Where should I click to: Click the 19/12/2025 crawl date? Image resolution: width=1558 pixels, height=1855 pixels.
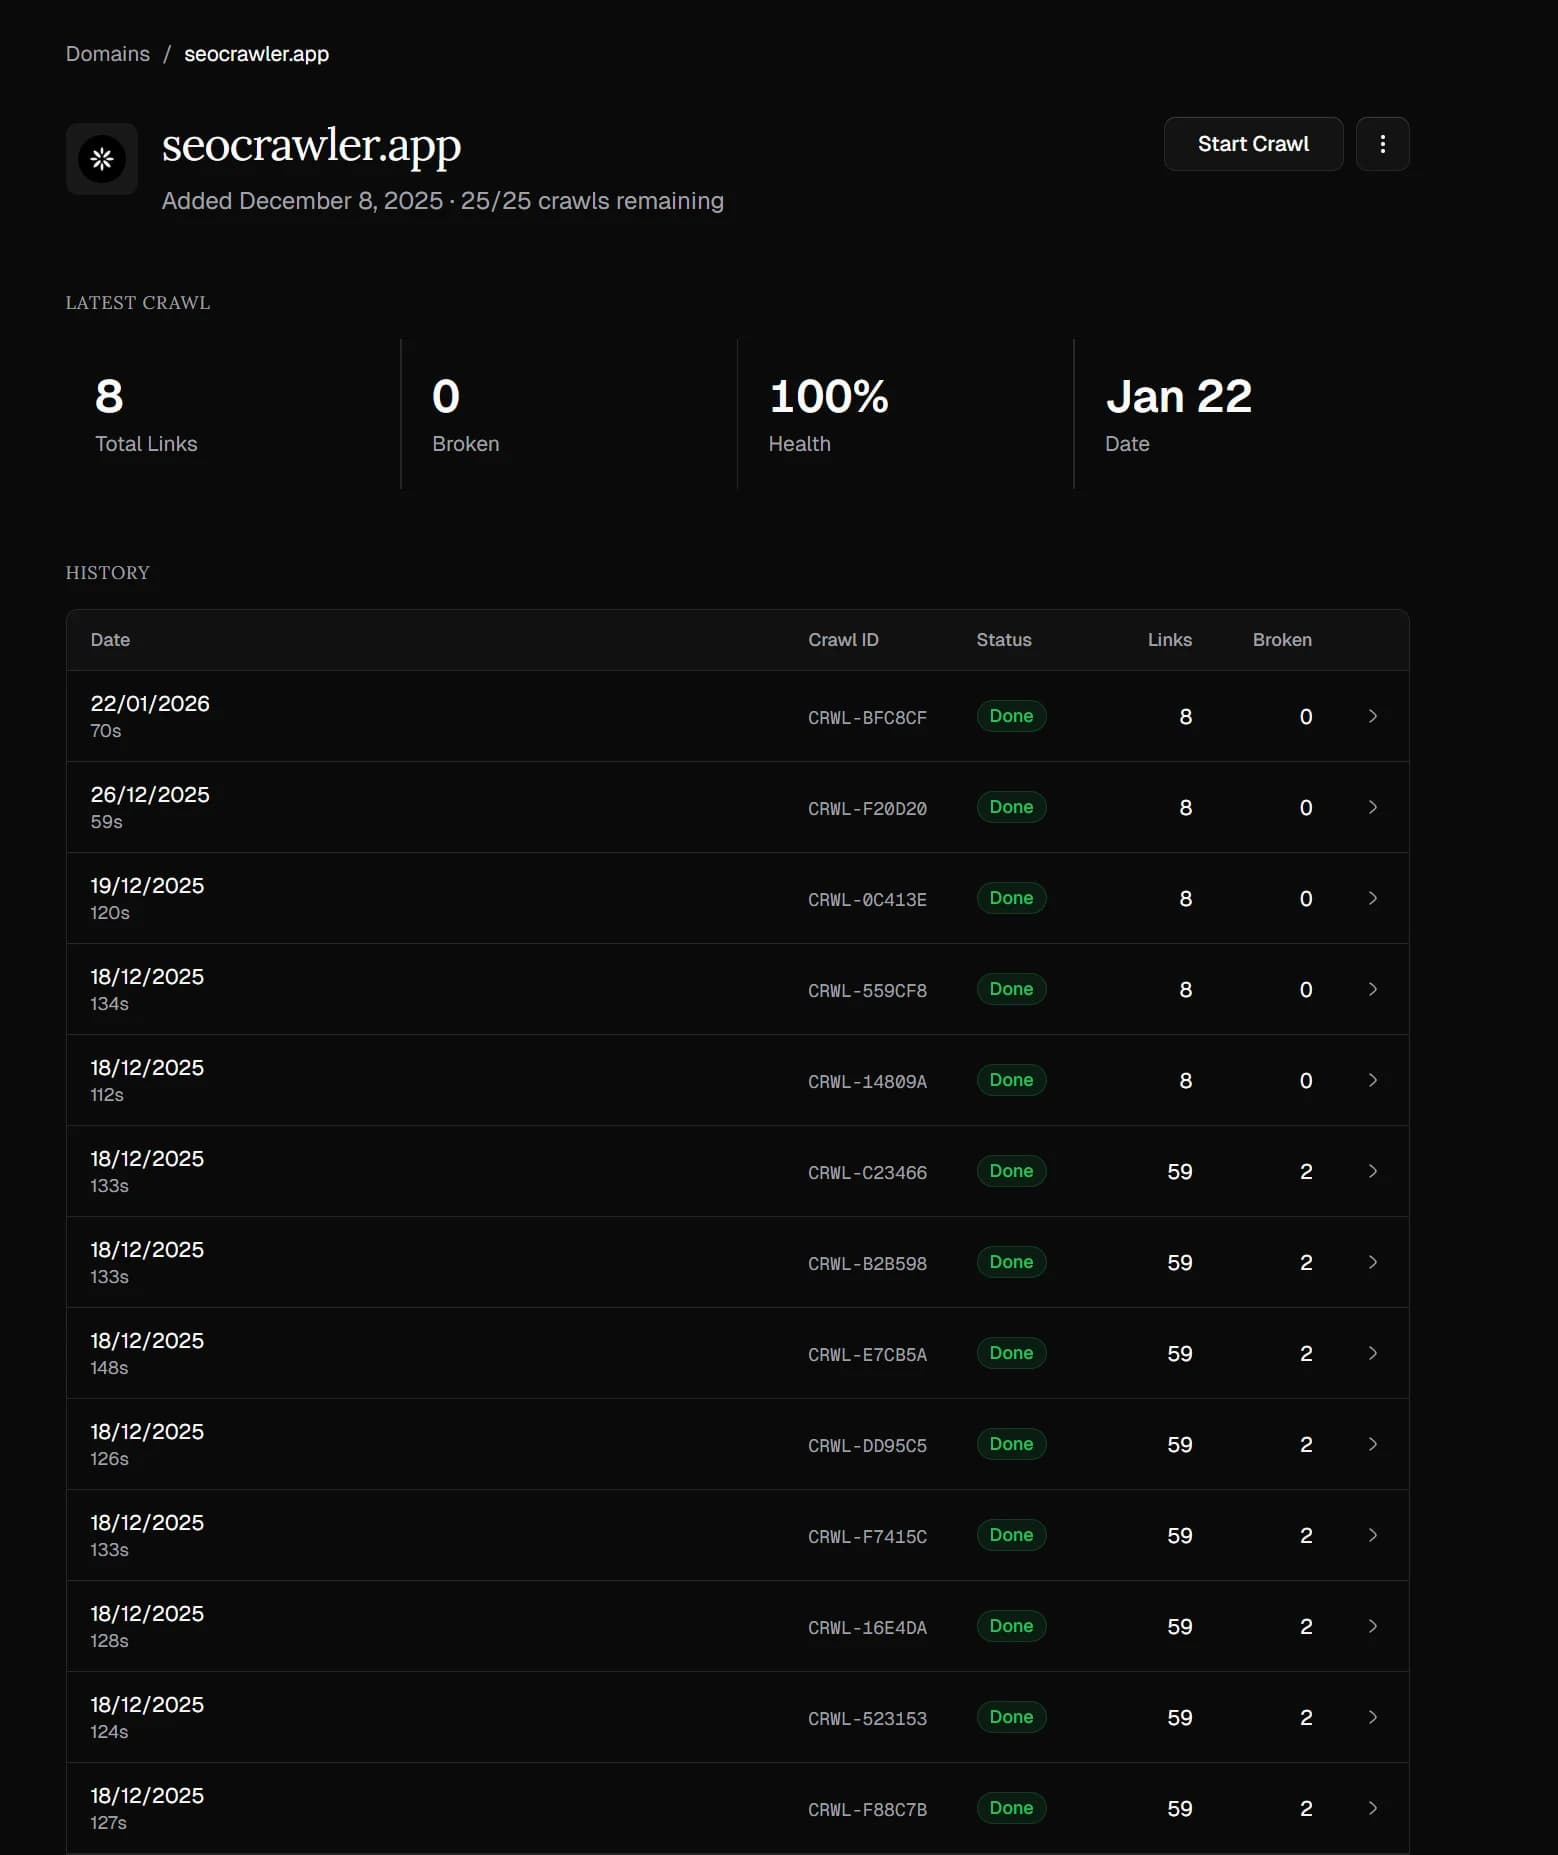pos(147,885)
